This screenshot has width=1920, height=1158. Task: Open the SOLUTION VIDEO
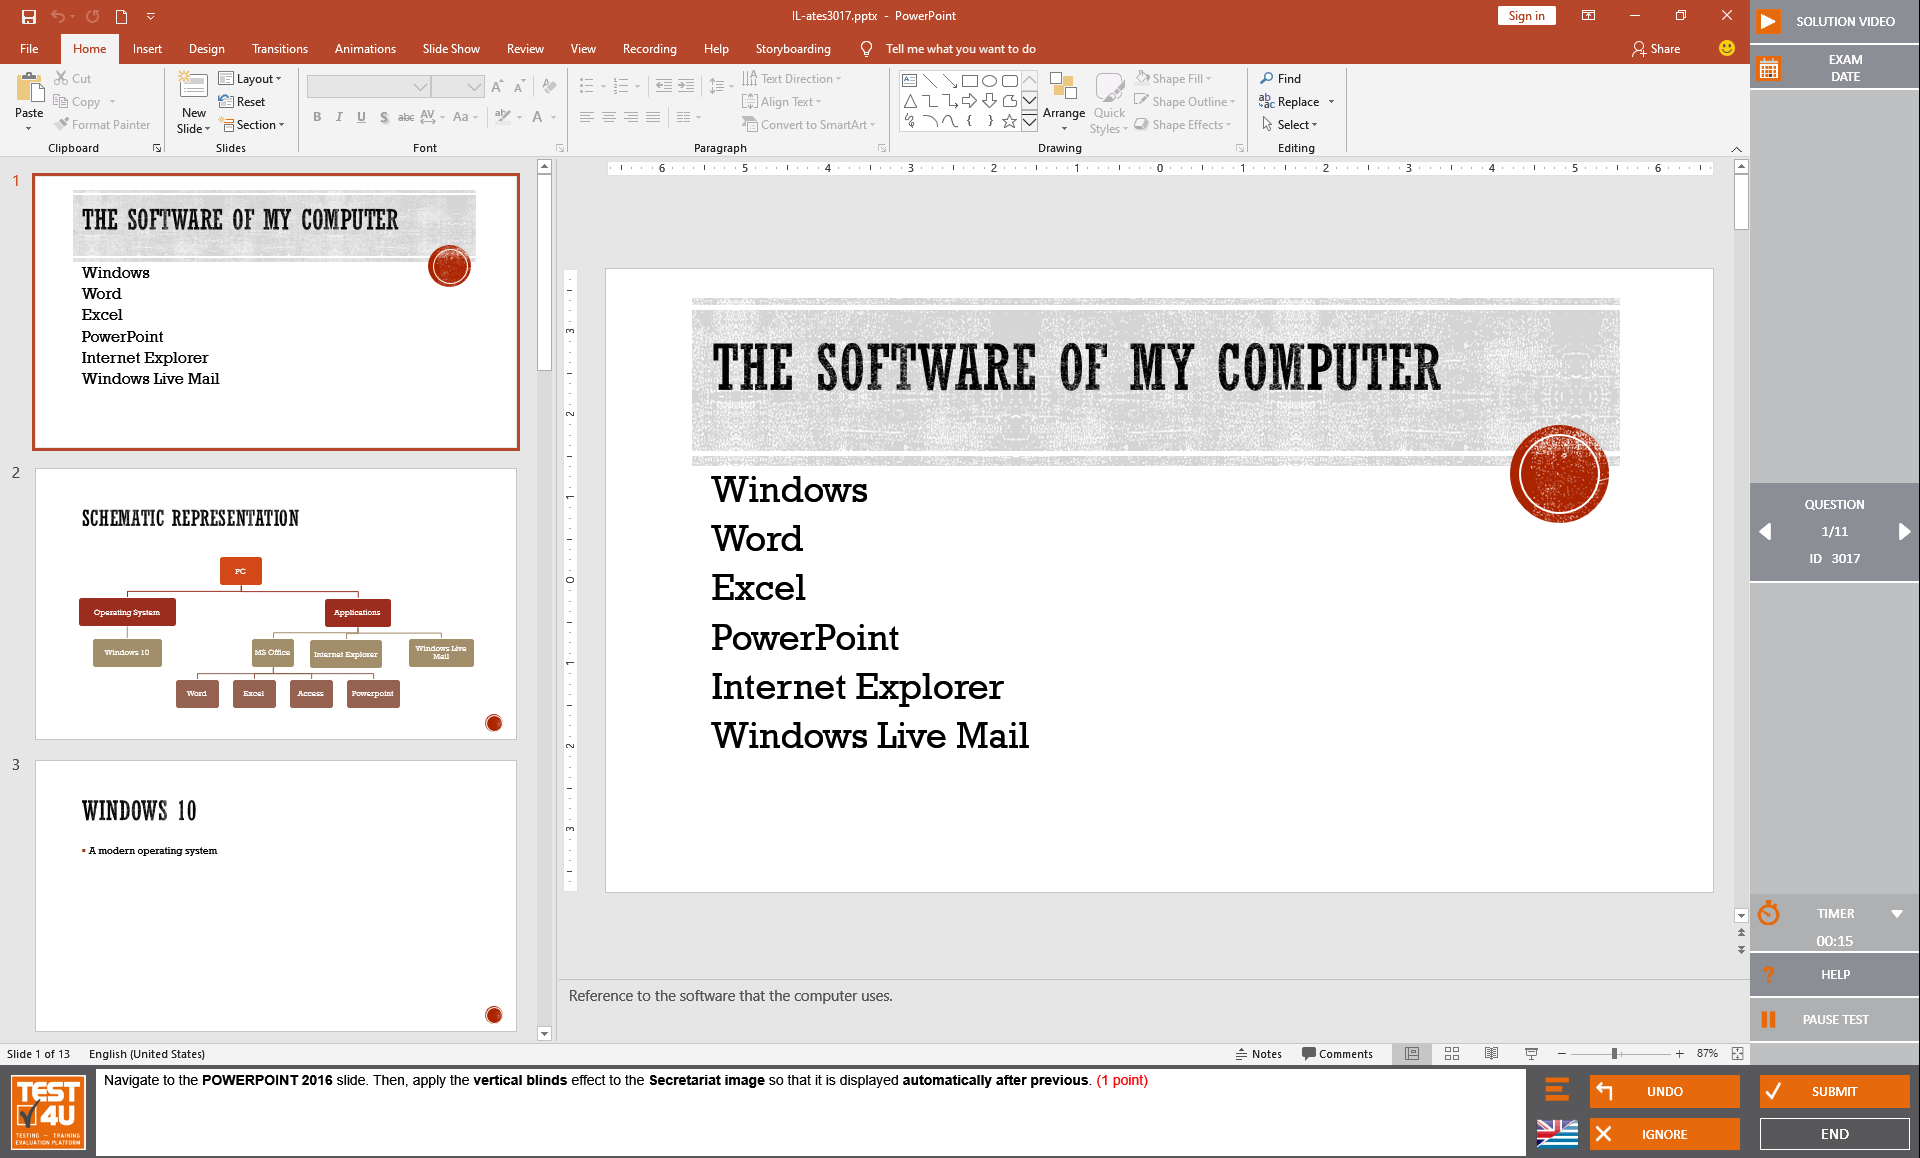click(1834, 21)
